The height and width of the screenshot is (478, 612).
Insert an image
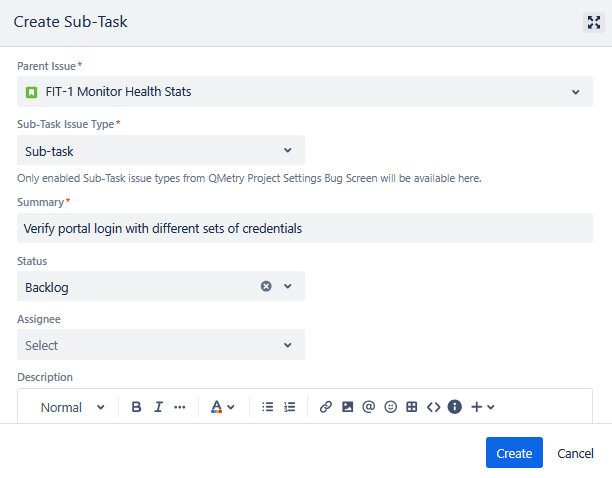(x=347, y=407)
